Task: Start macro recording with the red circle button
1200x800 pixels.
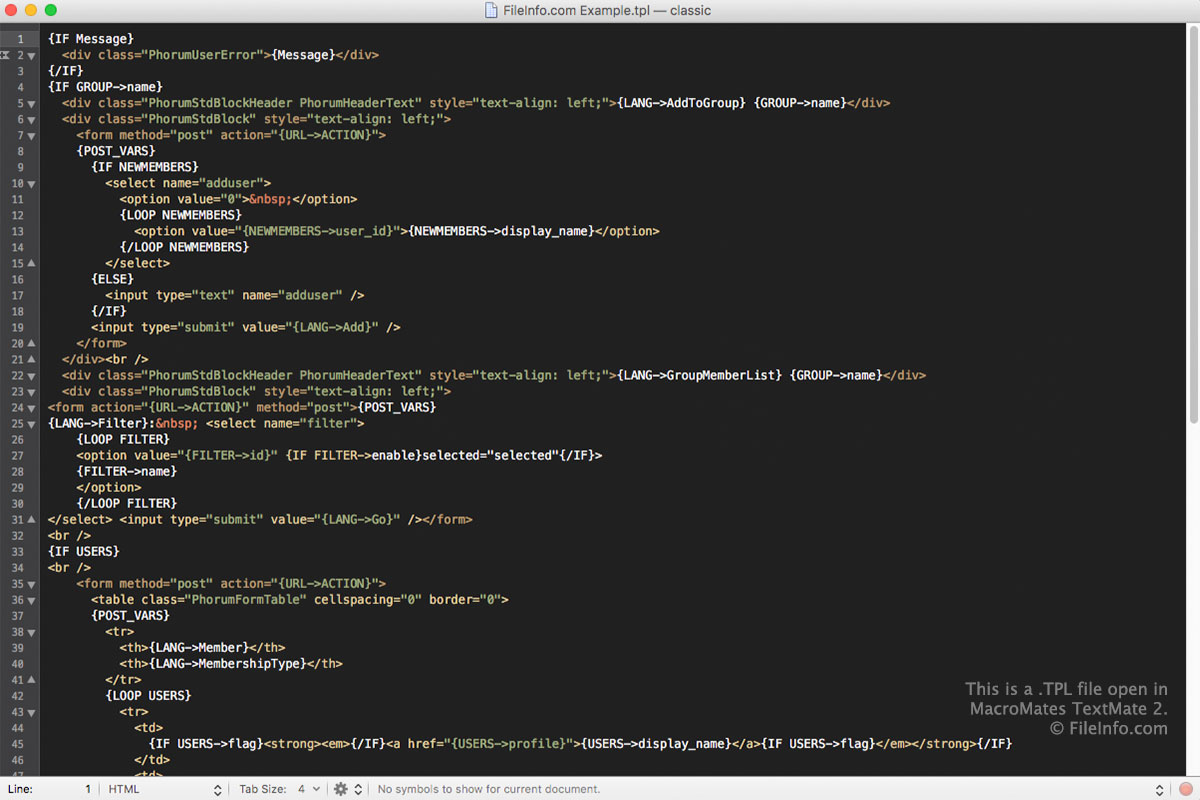Action: click(x=1186, y=789)
